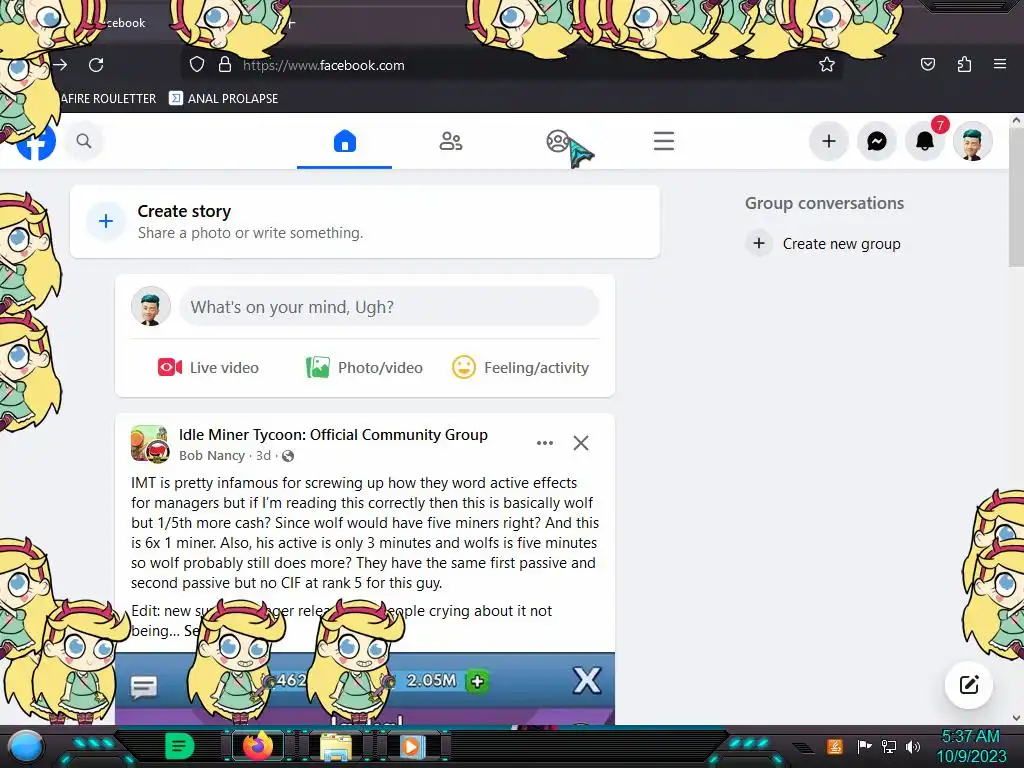
Task: Open Firefox from the taskbar
Action: tap(257, 746)
